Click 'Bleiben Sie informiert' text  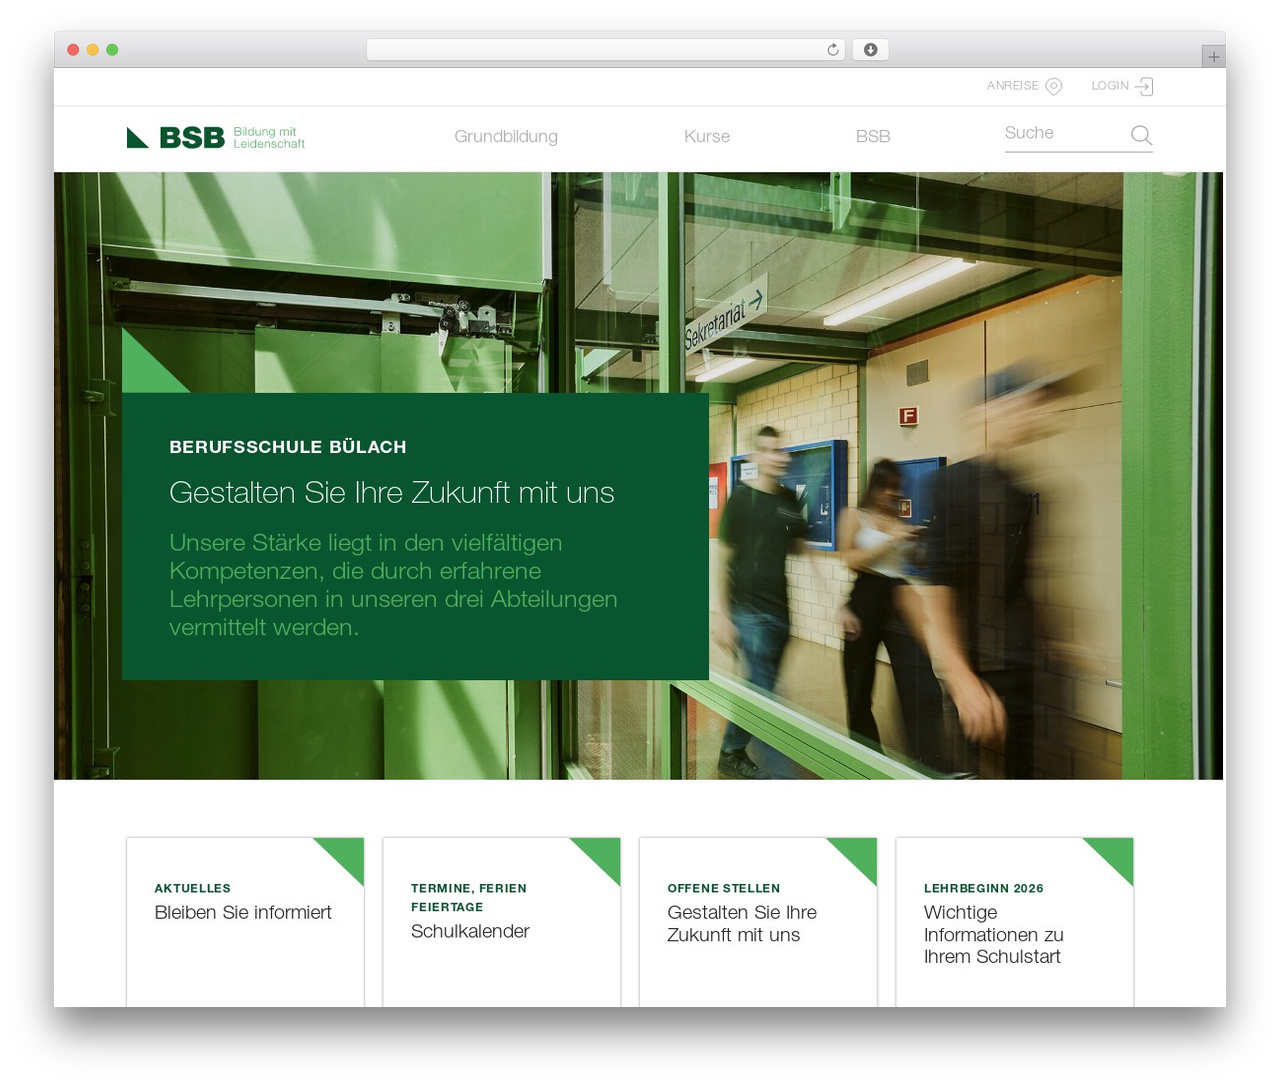click(x=243, y=912)
